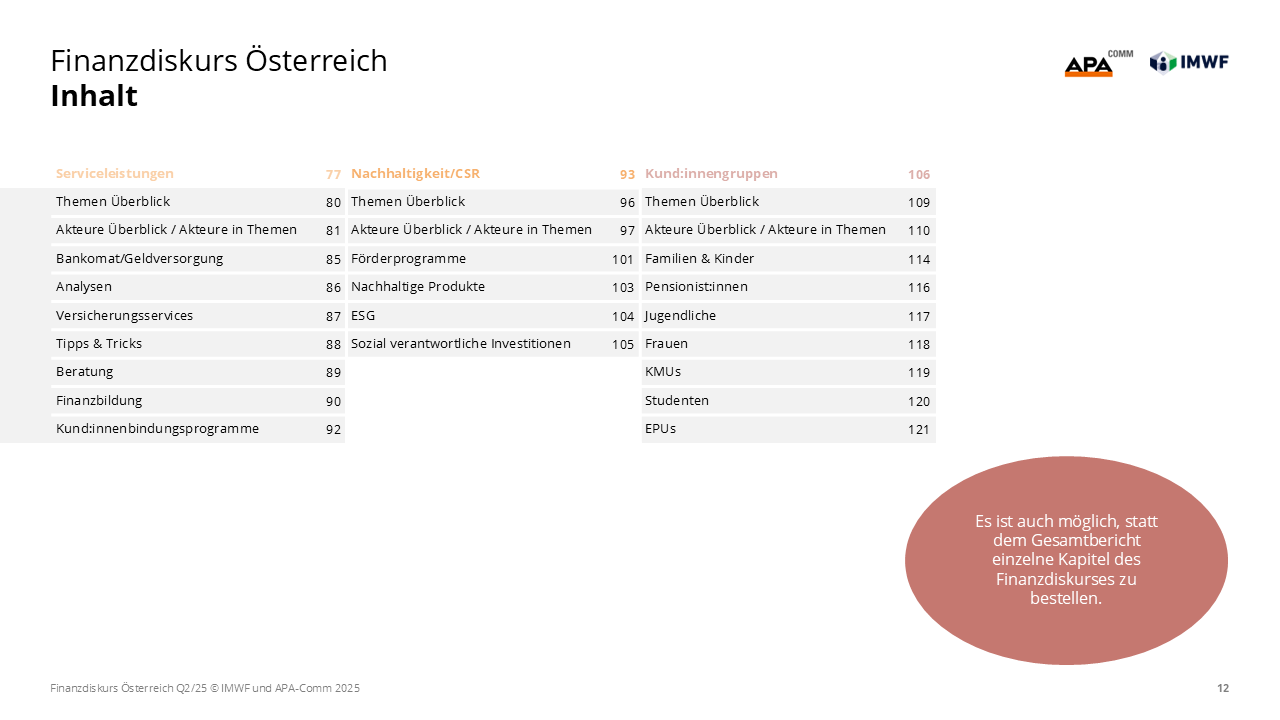Click the ESG entry
Viewport: 1280px width, 720px height.
coord(363,315)
